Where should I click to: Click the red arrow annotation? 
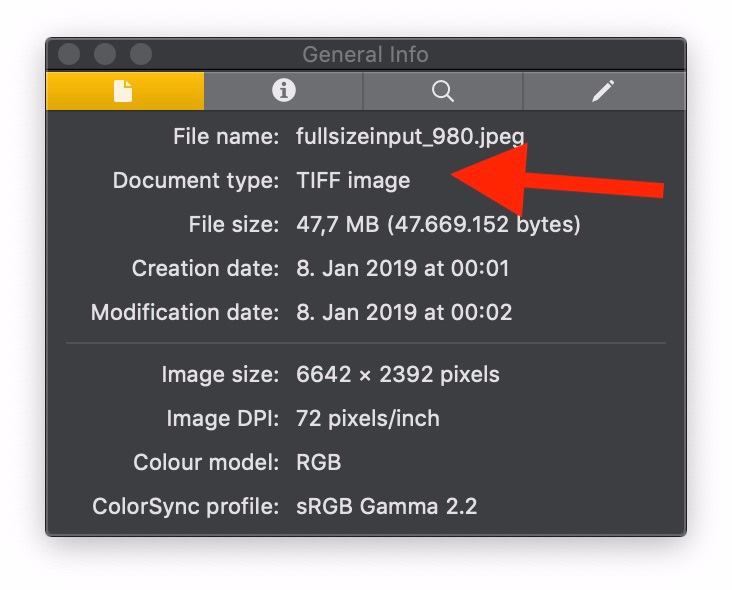(x=560, y=180)
